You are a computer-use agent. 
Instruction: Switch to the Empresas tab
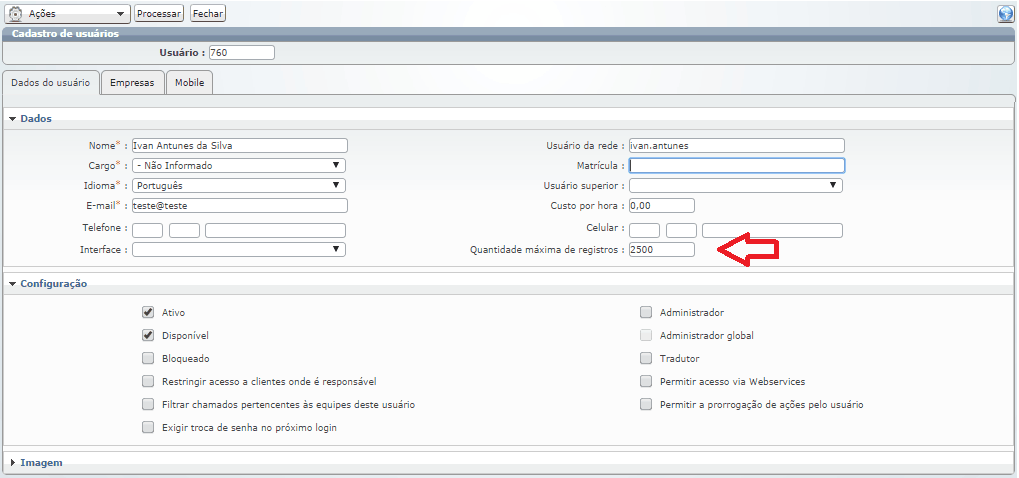[x=132, y=83]
